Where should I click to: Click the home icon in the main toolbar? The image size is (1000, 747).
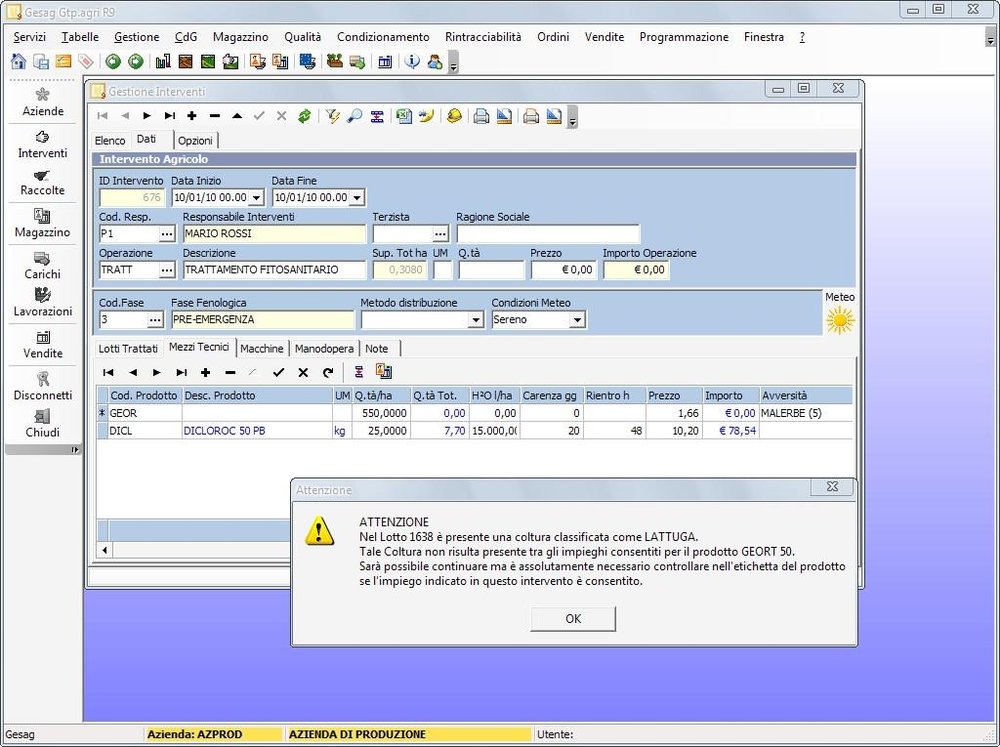18,61
